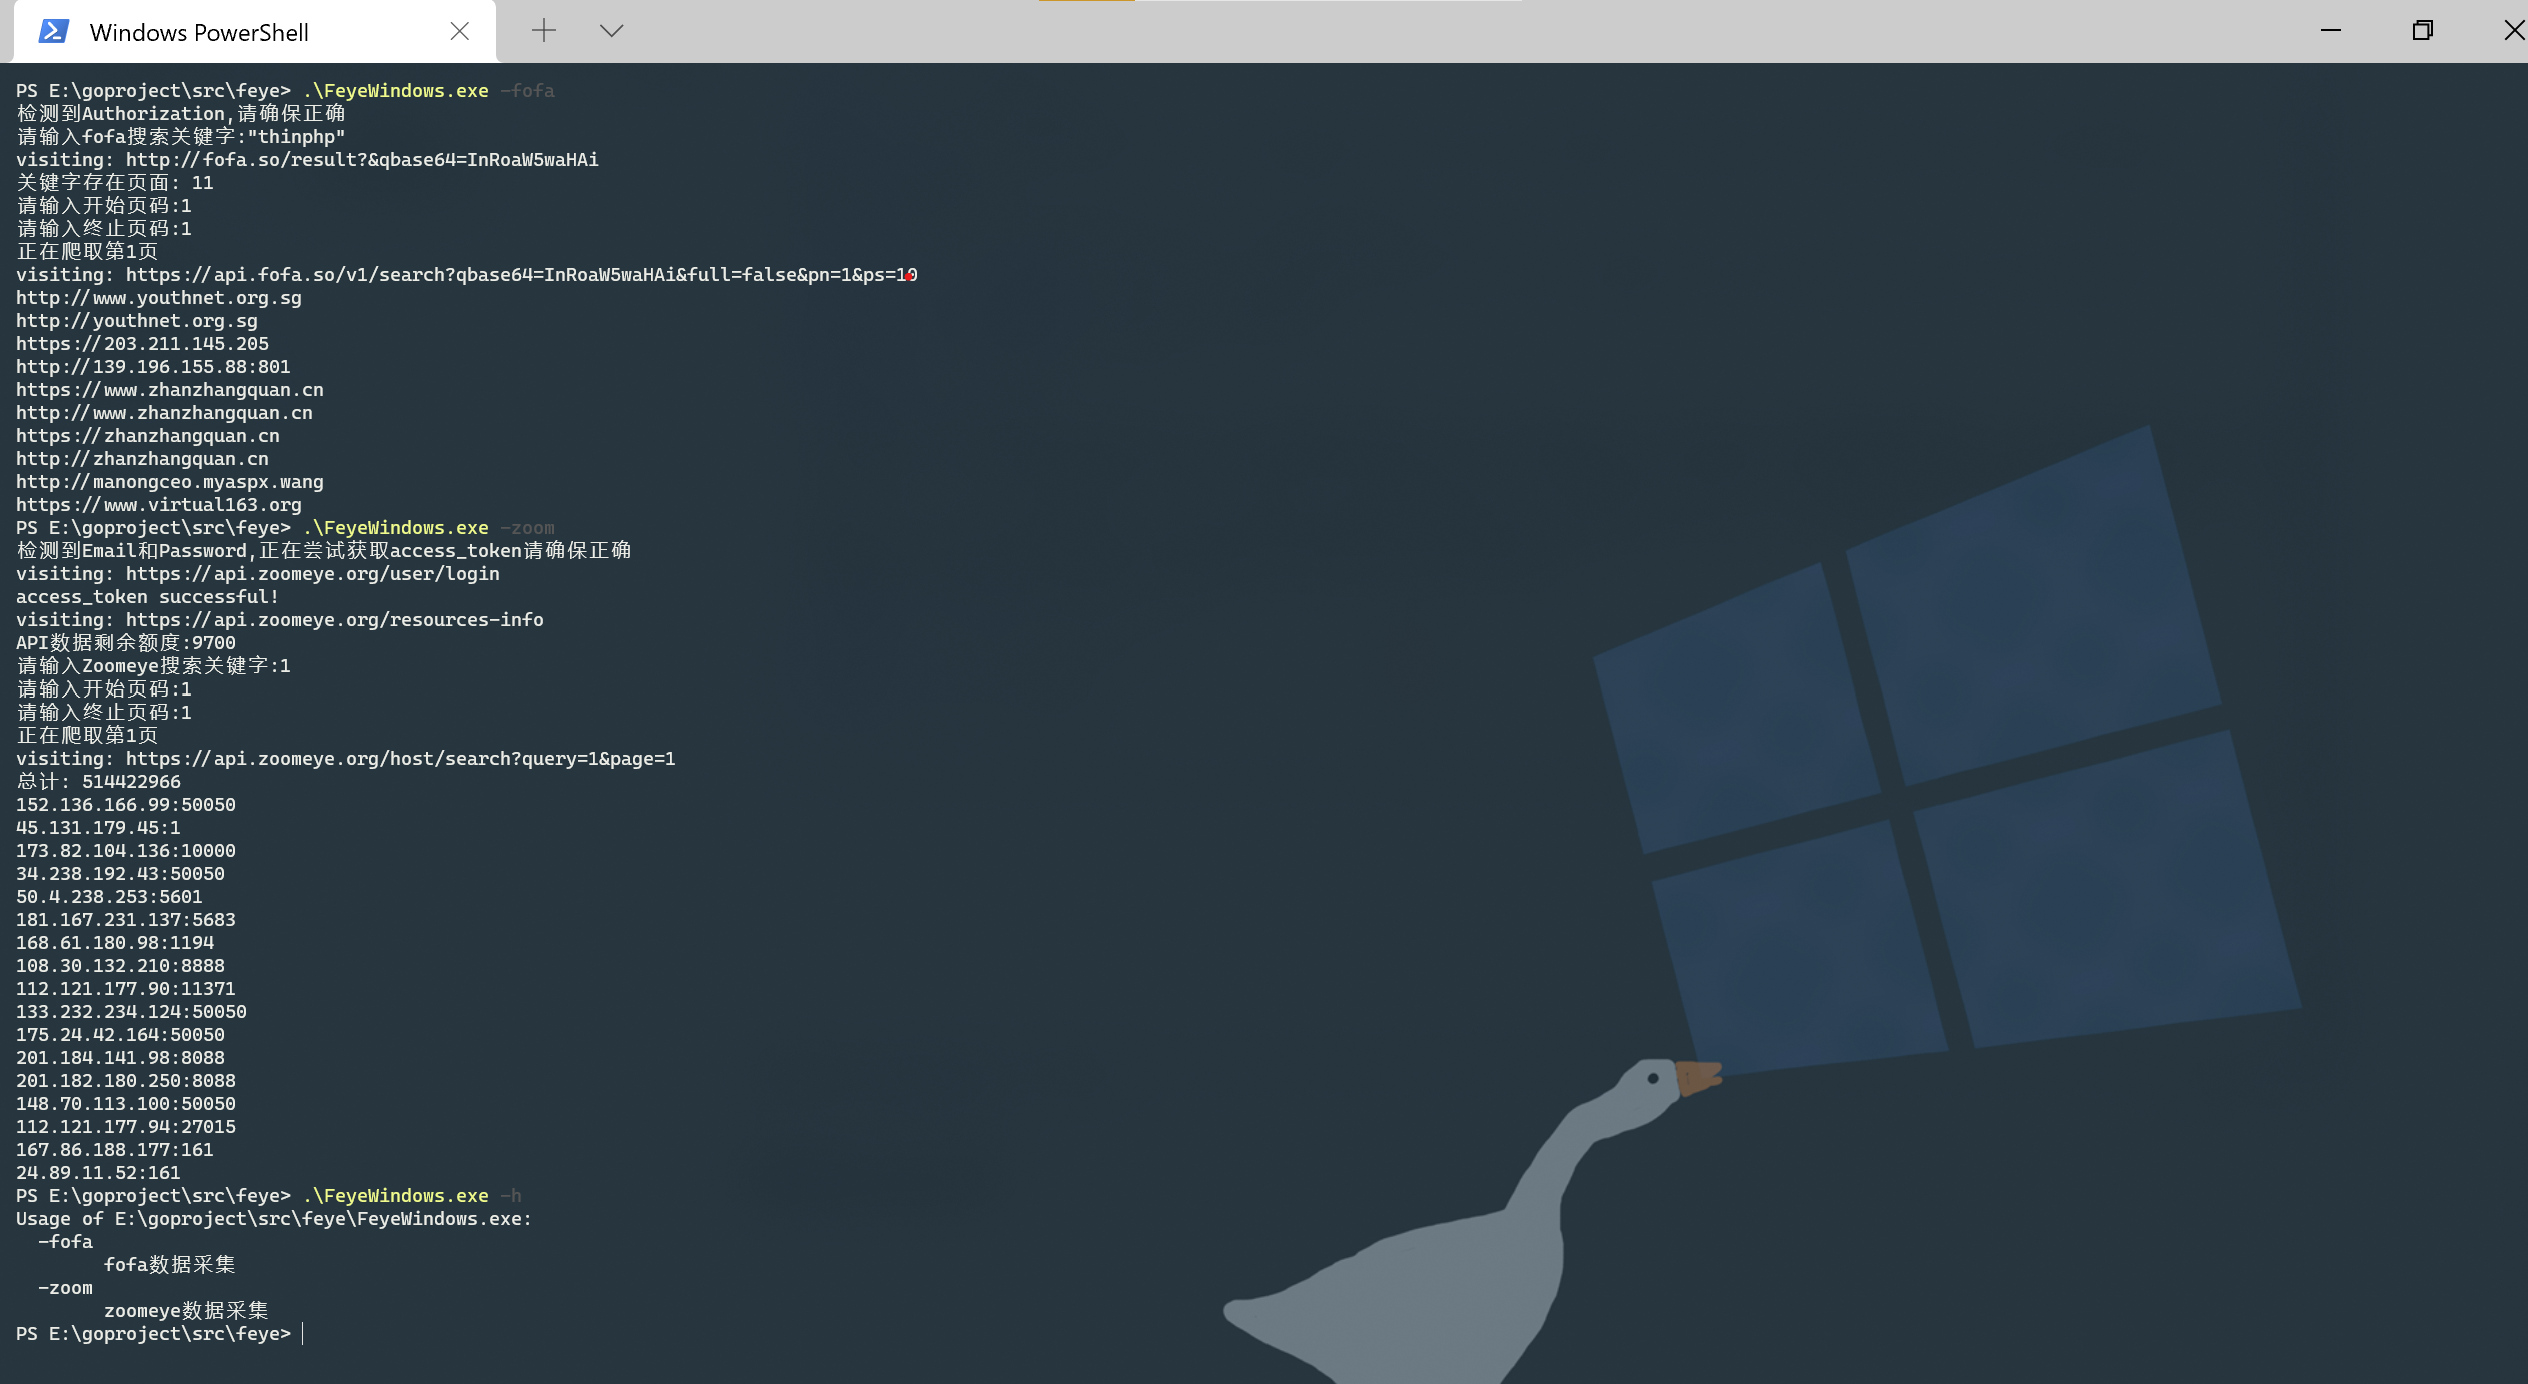This screenshot has width=2528, height=1384.
Task: Click 112.121.177.90:11371 entry
Action: (x=126, y=989)
